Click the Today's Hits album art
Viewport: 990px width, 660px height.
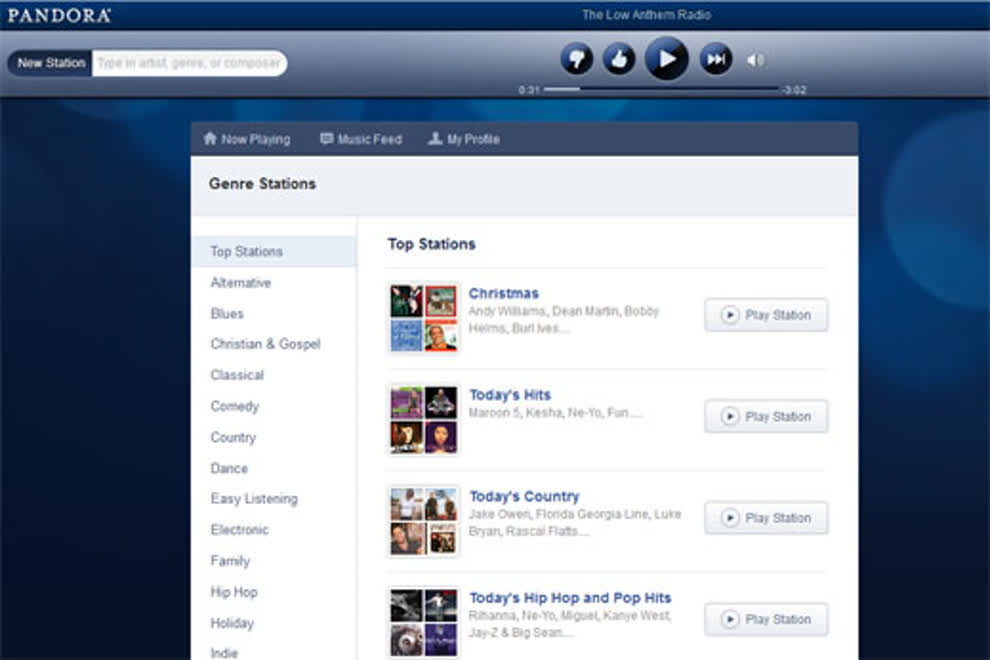point(424,419)
